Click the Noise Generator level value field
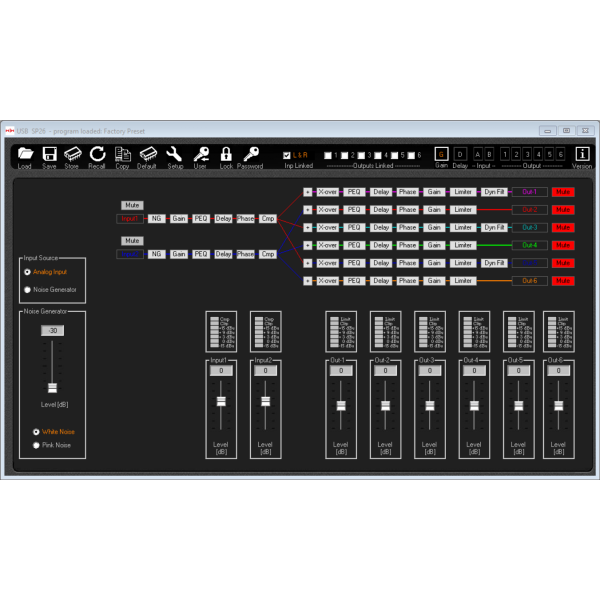Screen dimensions: 600x600 (x=53, y=331)
